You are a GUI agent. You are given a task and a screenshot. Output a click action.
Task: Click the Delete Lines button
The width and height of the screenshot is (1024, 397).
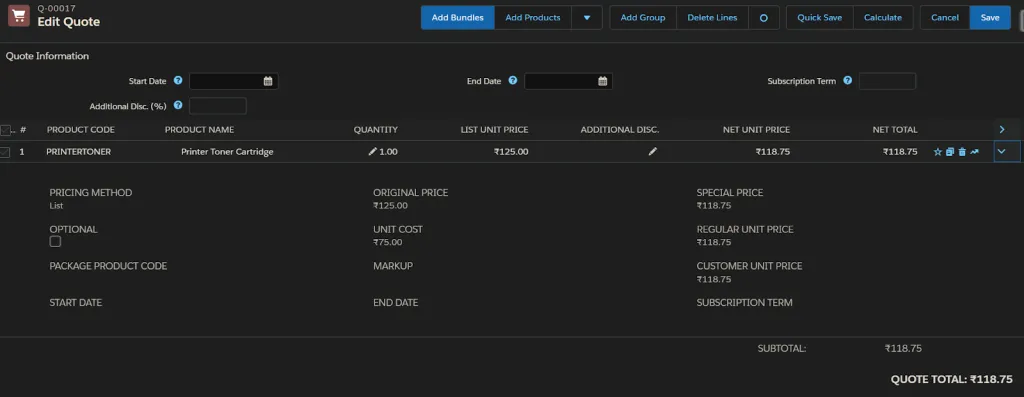pos(712,18)
